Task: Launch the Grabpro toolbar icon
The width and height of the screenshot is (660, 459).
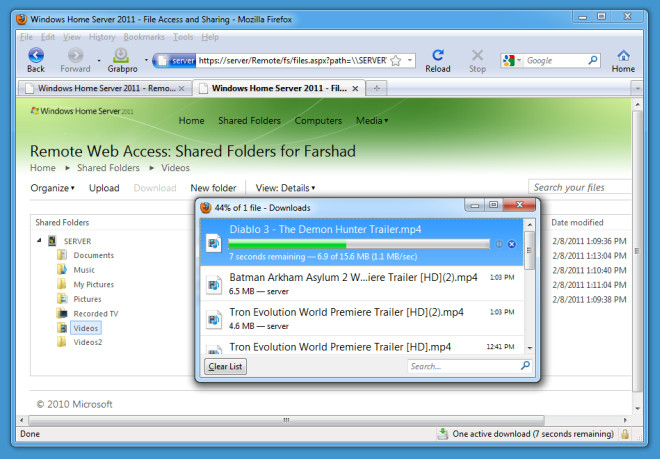Action: pyautogui.click(x=121, y=55)
